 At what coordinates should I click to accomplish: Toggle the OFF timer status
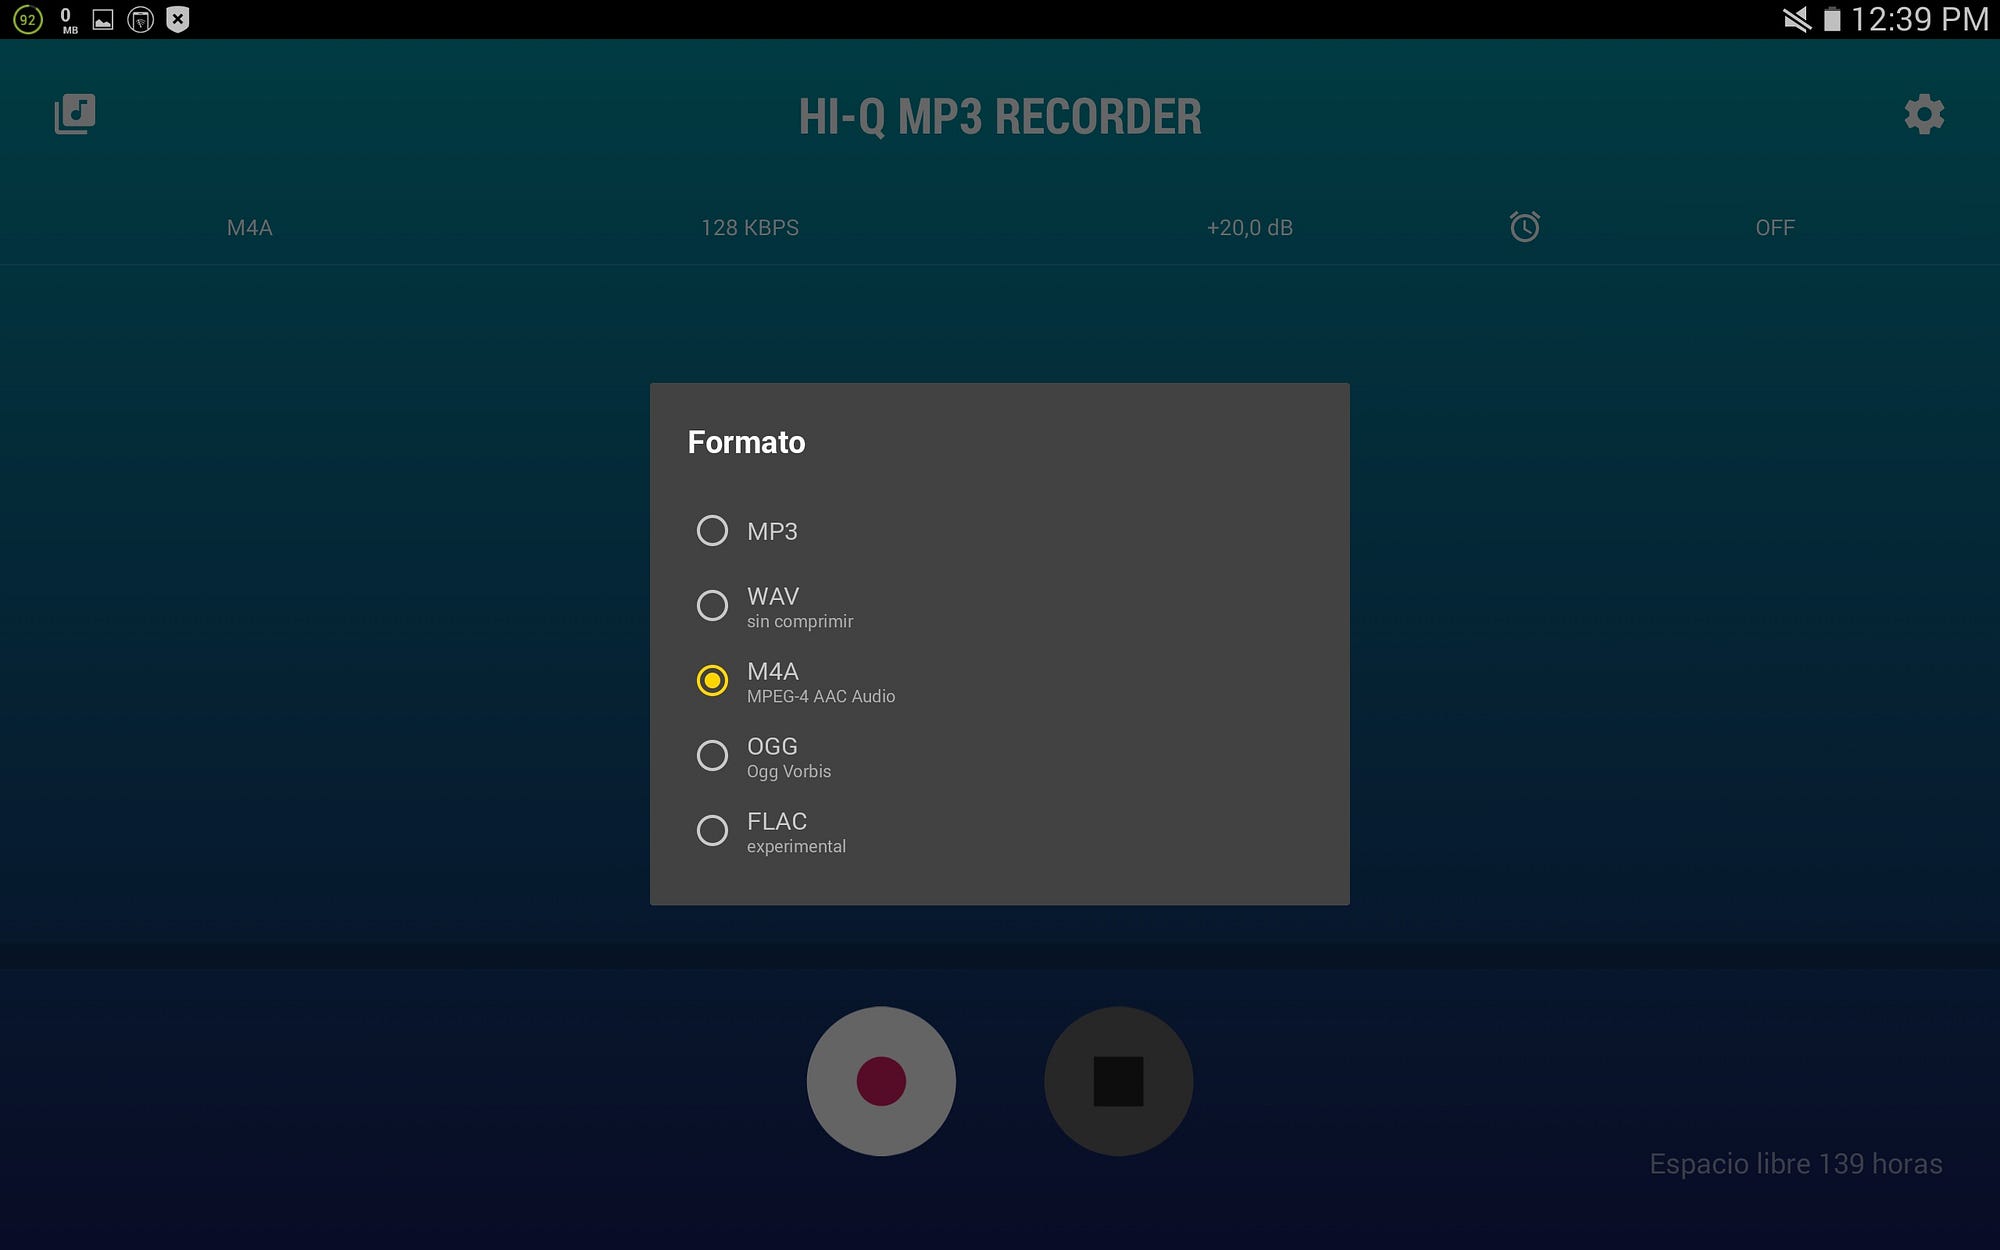pos(1775,228)
